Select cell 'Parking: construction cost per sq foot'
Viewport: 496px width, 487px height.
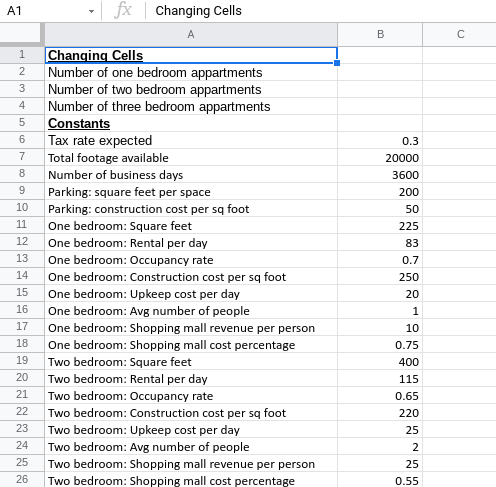point(191,208)
